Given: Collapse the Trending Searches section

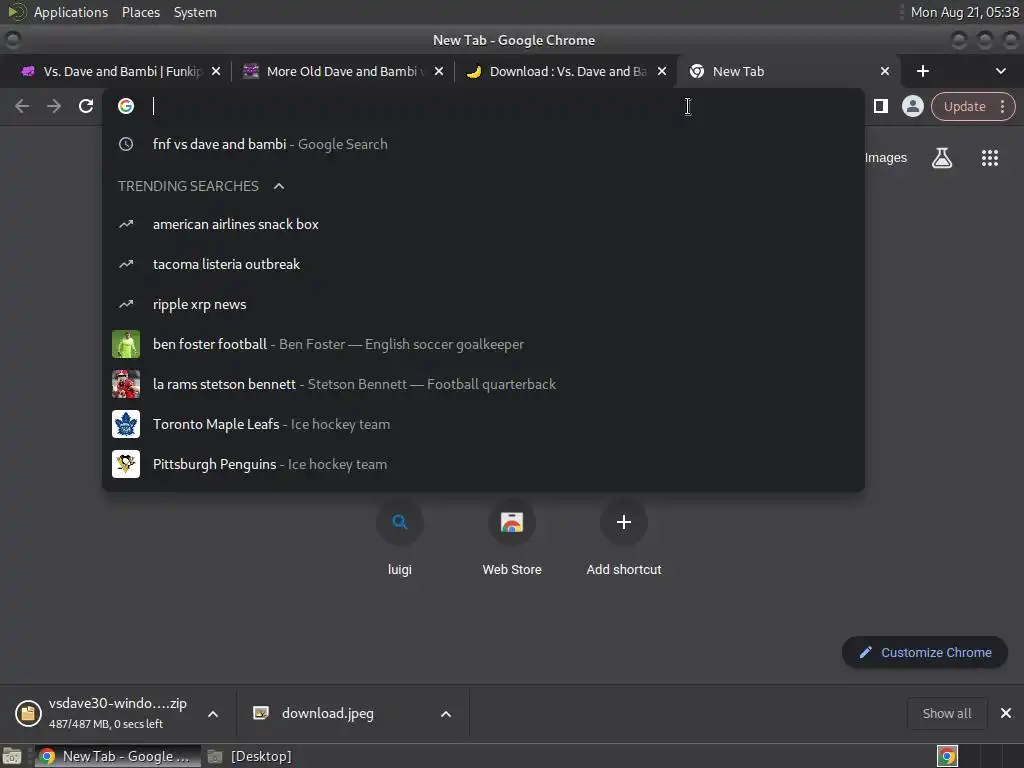Looking at the screenshot, I should pyautogui.click(x=279, y=186).
